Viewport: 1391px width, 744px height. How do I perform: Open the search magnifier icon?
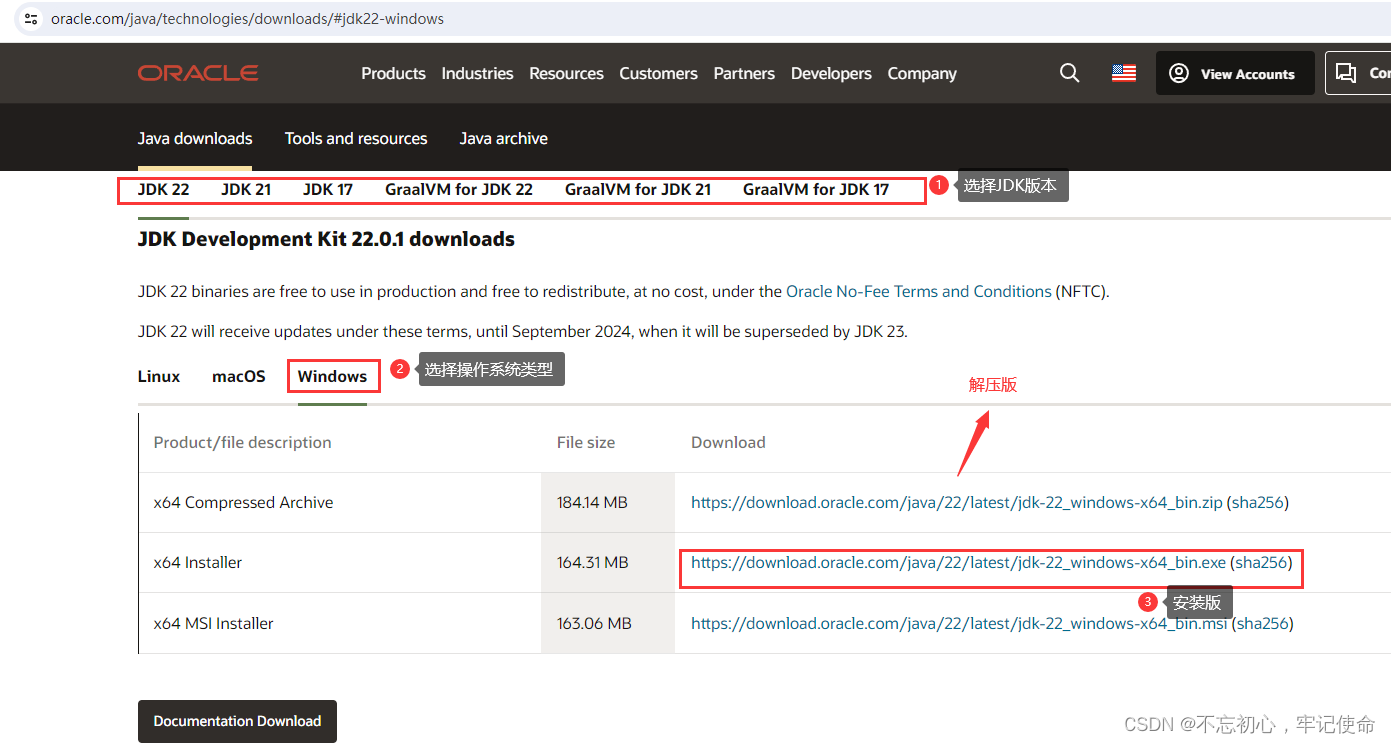point(1069,73)
